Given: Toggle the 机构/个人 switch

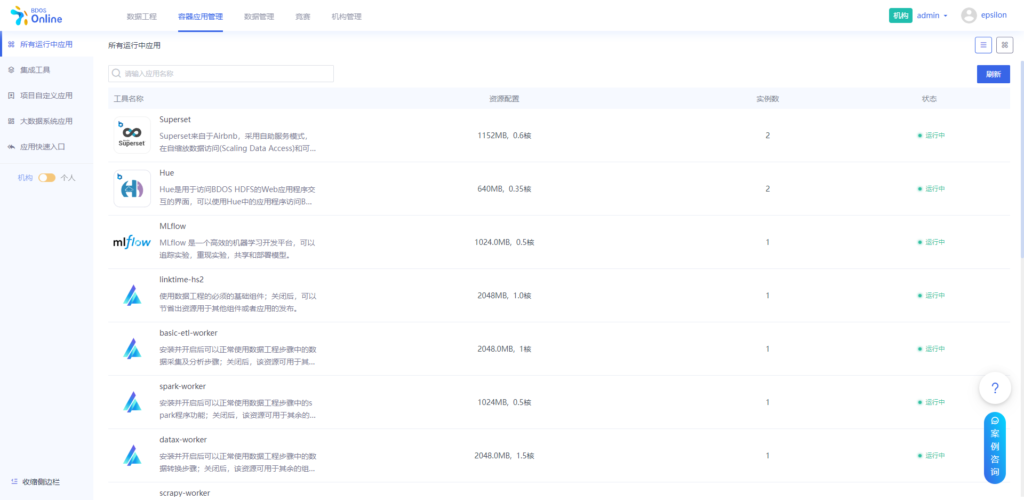Looking at the screenshot, I should [46, 178].
